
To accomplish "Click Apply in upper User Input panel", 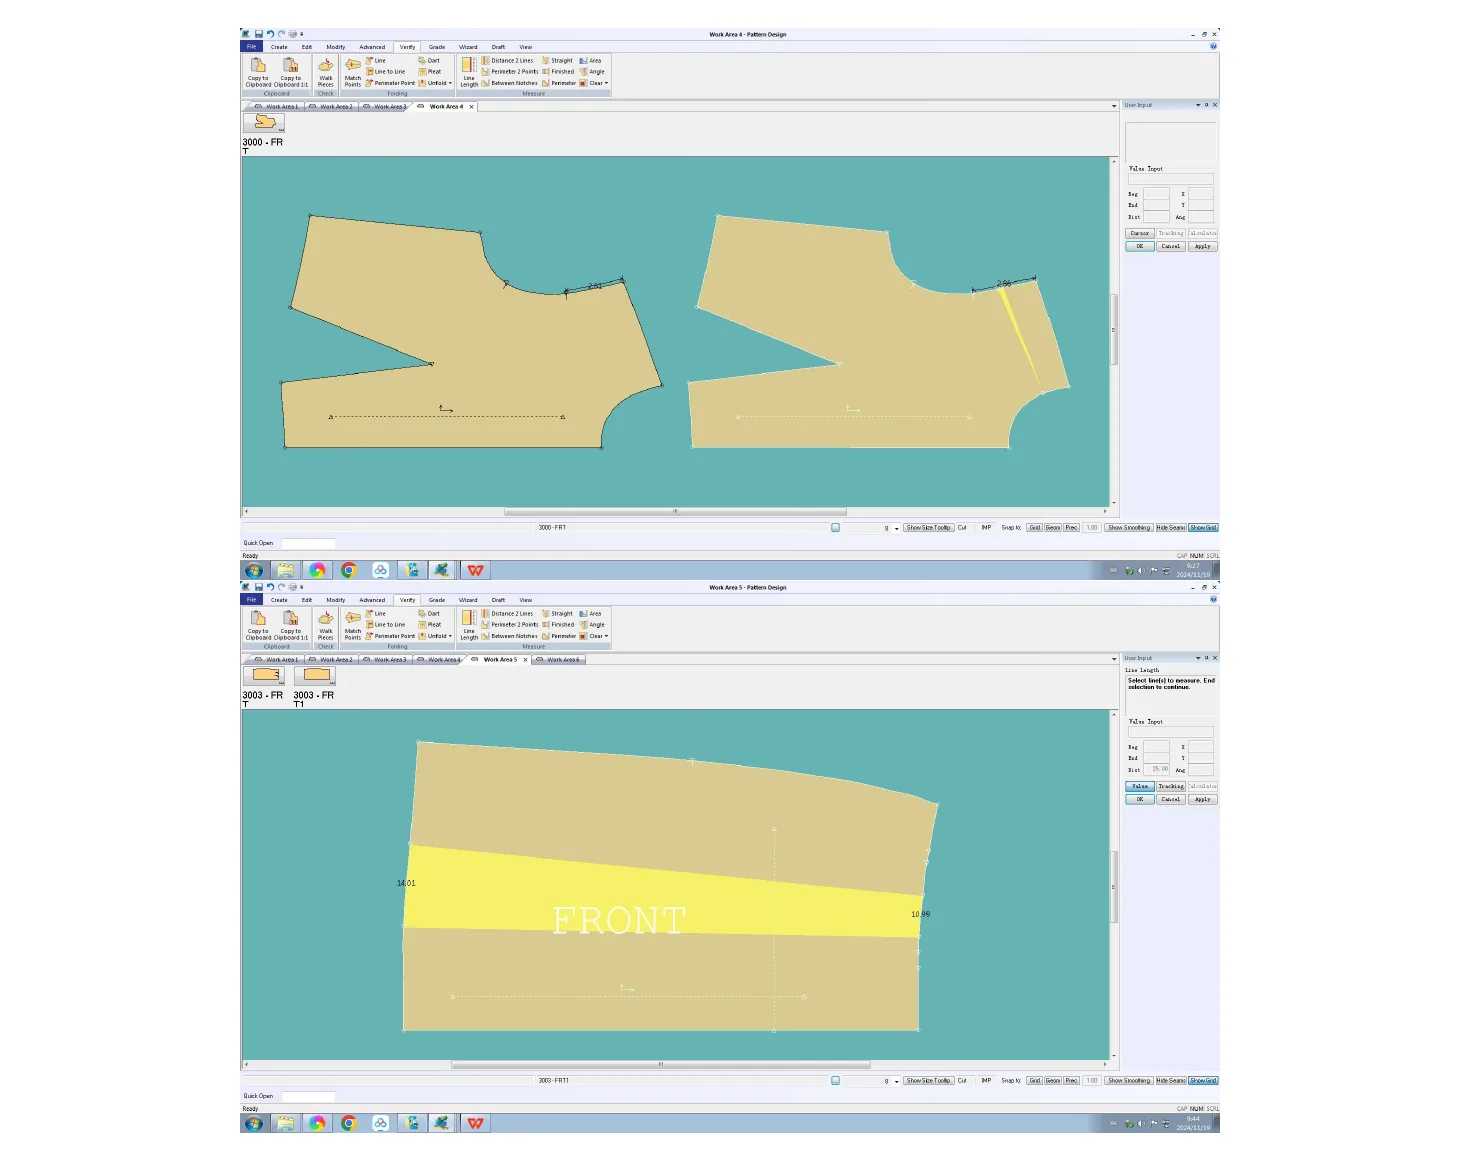I will tap(1203, 246).
